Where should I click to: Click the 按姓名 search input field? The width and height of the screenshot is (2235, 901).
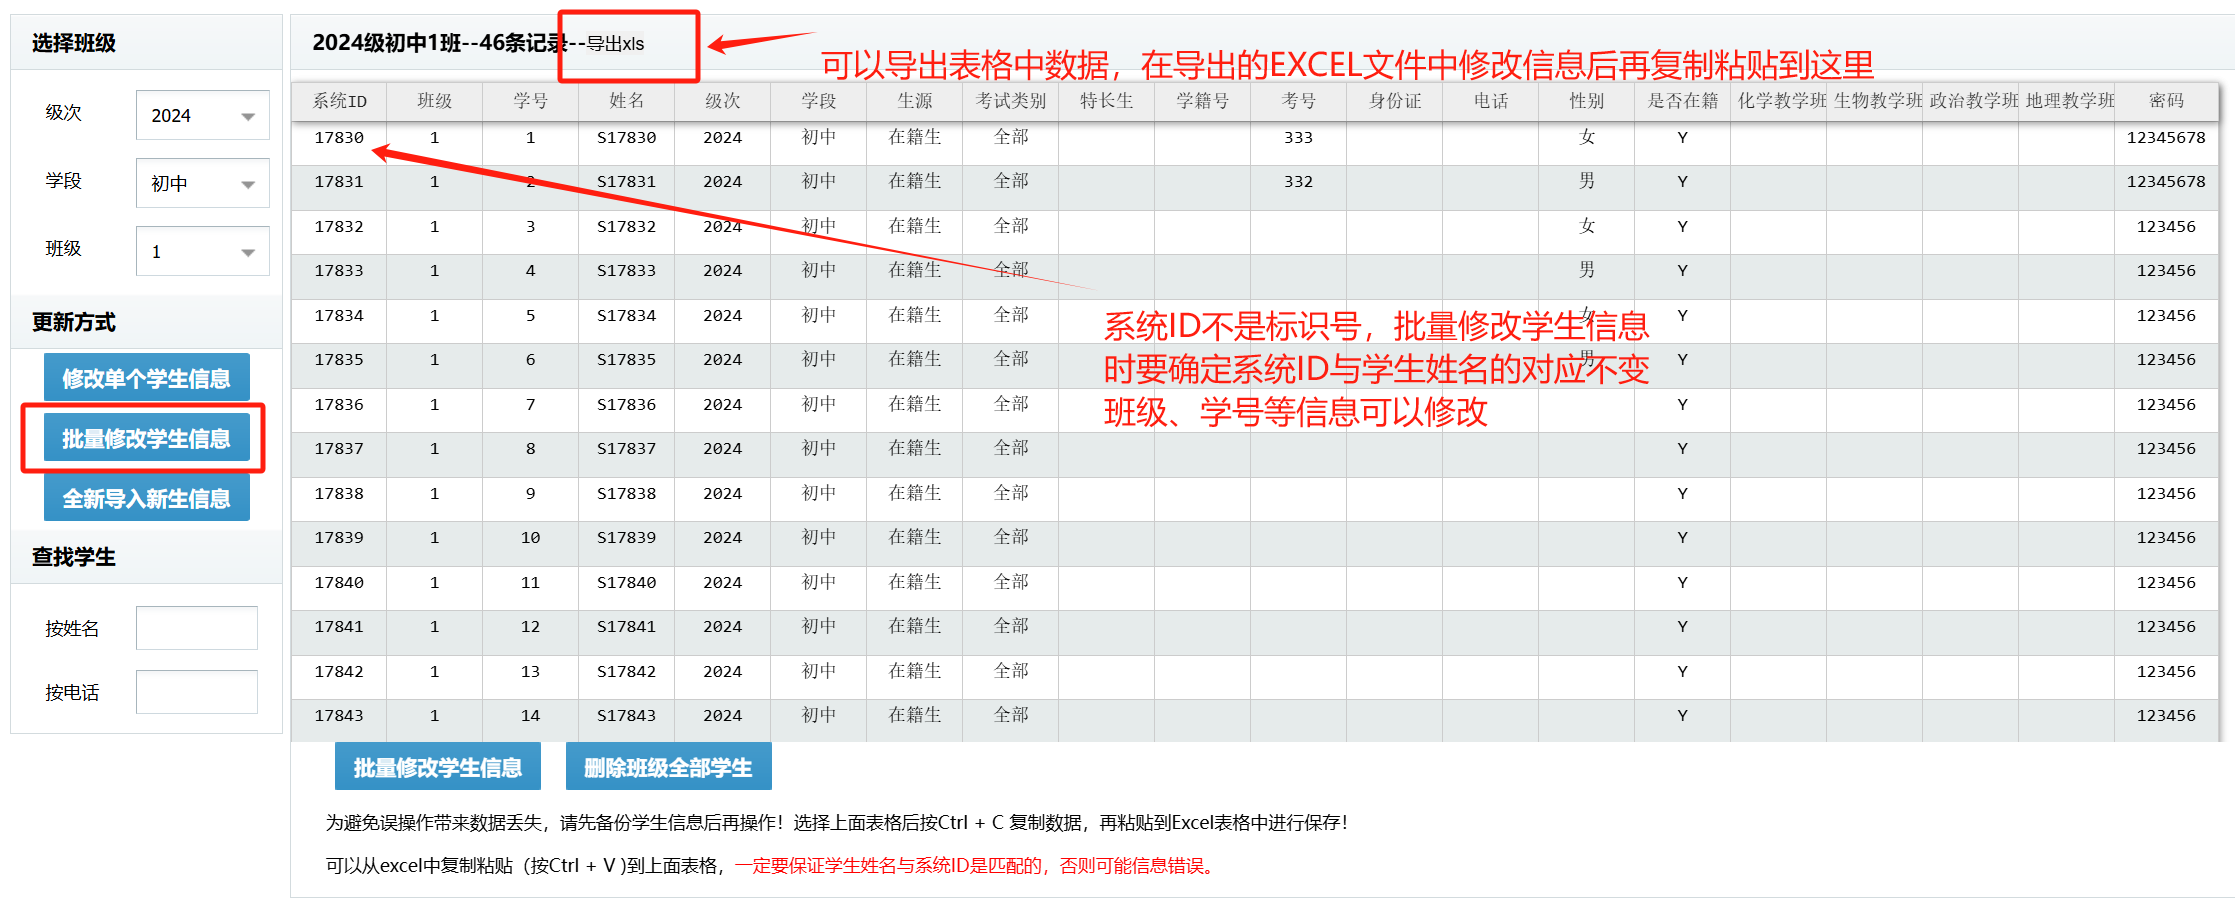[197, 628]
